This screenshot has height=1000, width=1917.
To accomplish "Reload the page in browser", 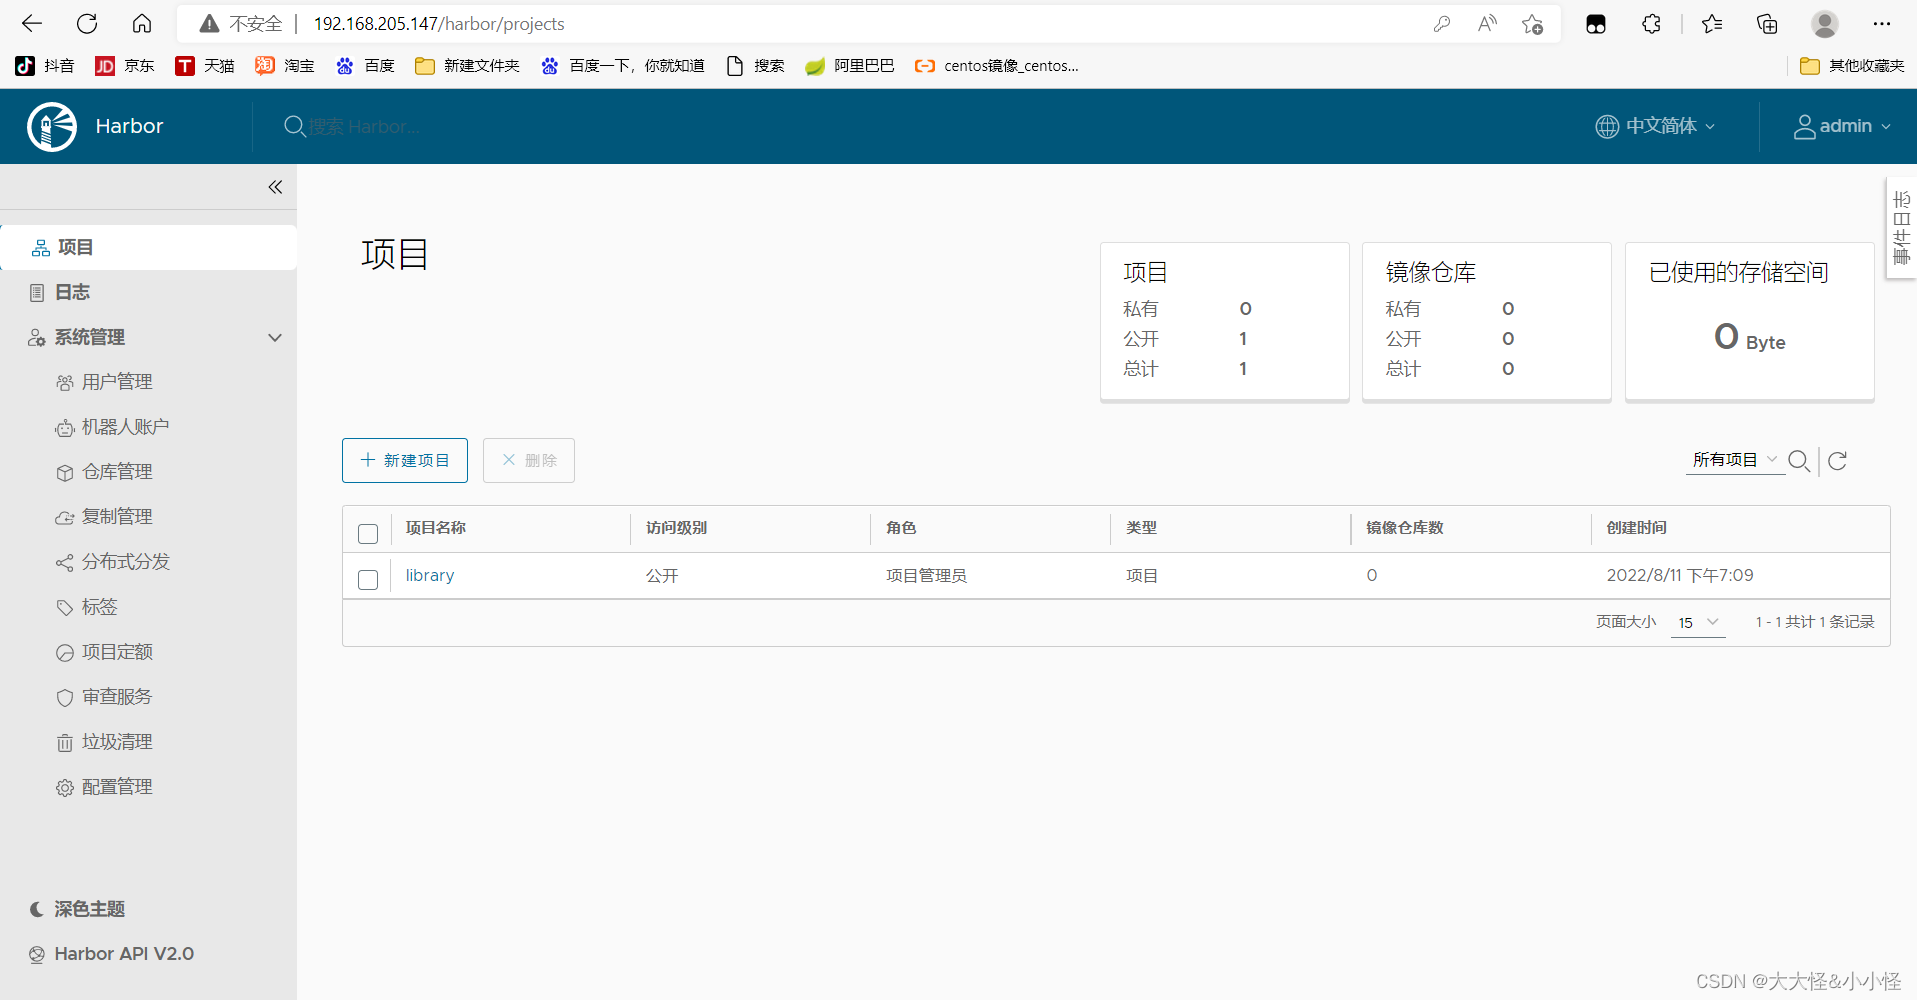I will point(87,23).
